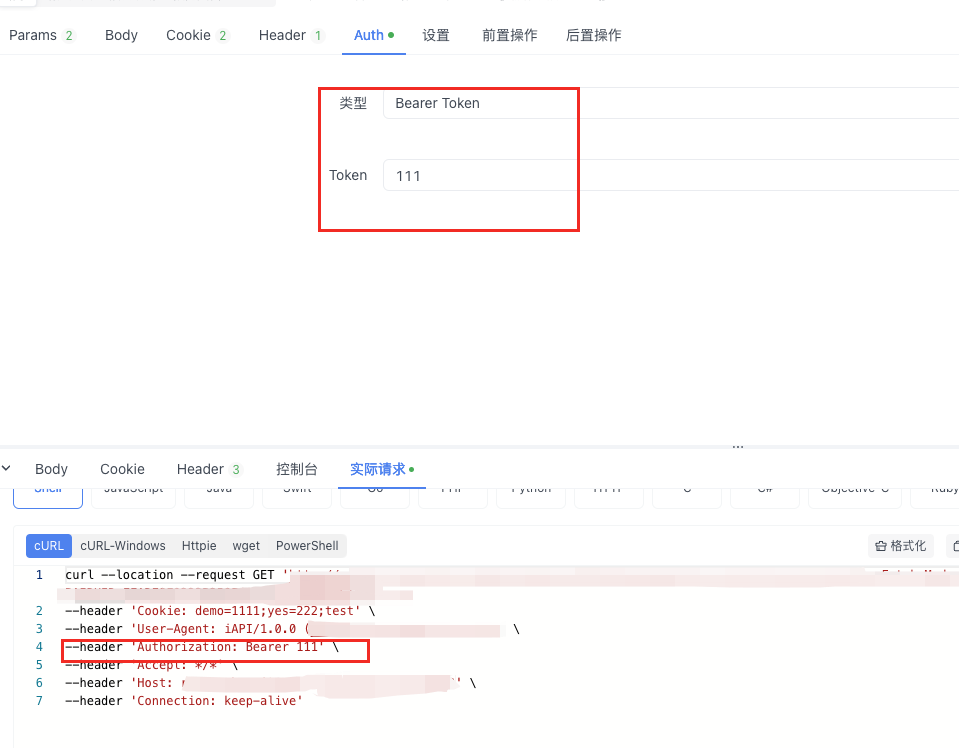Switch to the 前置操作 tab
Viewport: 959px width, 748px height.
(509, 35)
